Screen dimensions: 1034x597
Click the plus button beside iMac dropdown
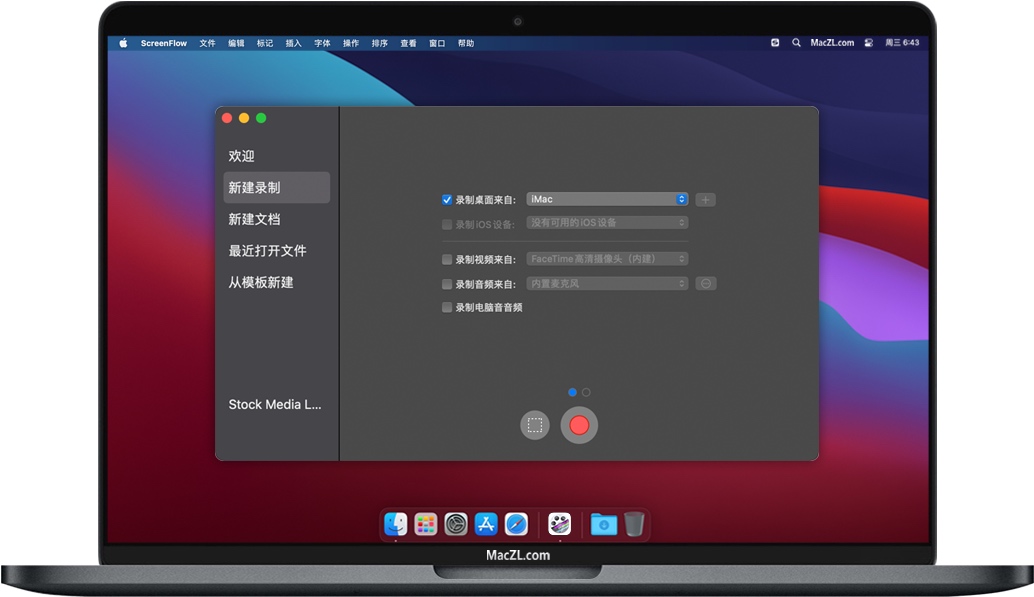(x=705, y=200)
